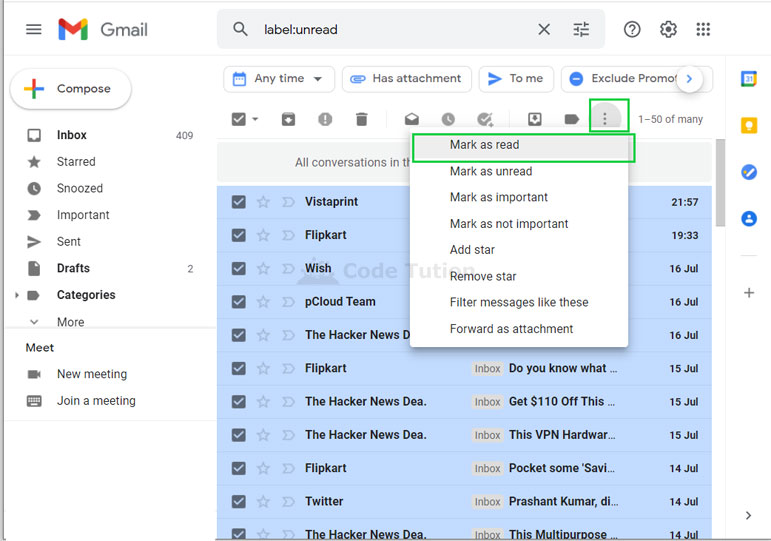
Task: Open the Support help icon
Action: click(632, 30)
